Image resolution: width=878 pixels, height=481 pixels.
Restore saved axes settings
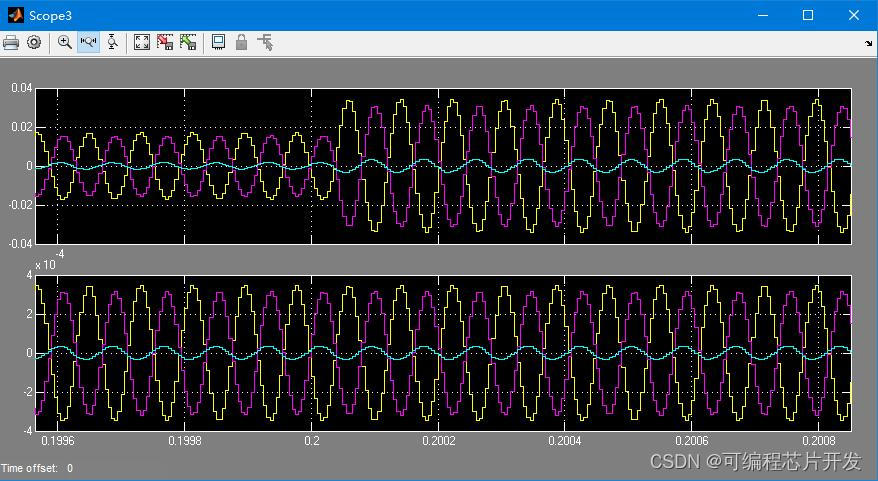(x=188, y=43)
